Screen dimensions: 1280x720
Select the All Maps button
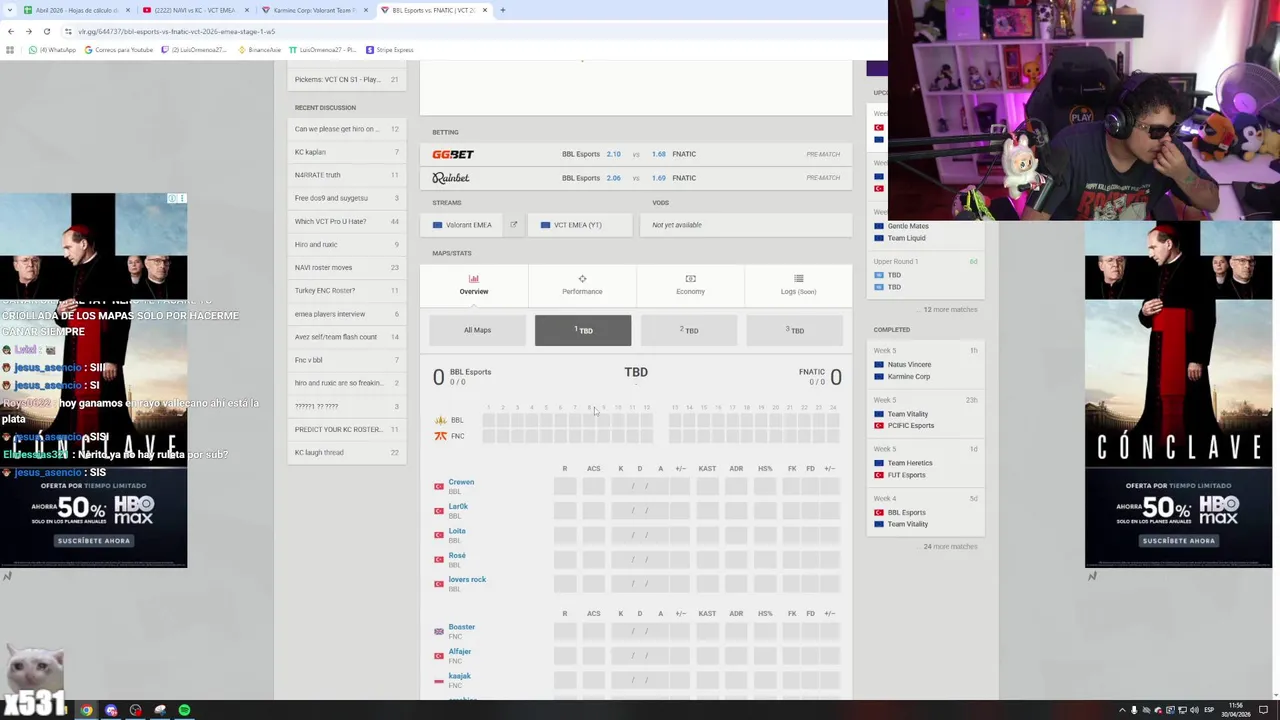coord(477,330)
